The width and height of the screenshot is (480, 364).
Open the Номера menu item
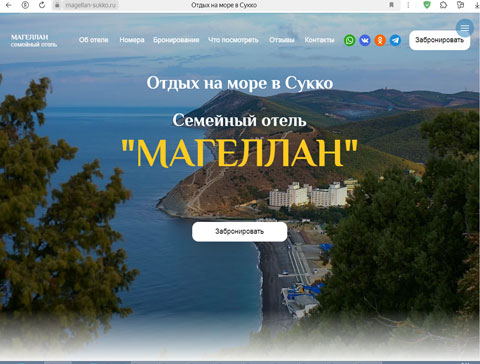click(132, 40)
